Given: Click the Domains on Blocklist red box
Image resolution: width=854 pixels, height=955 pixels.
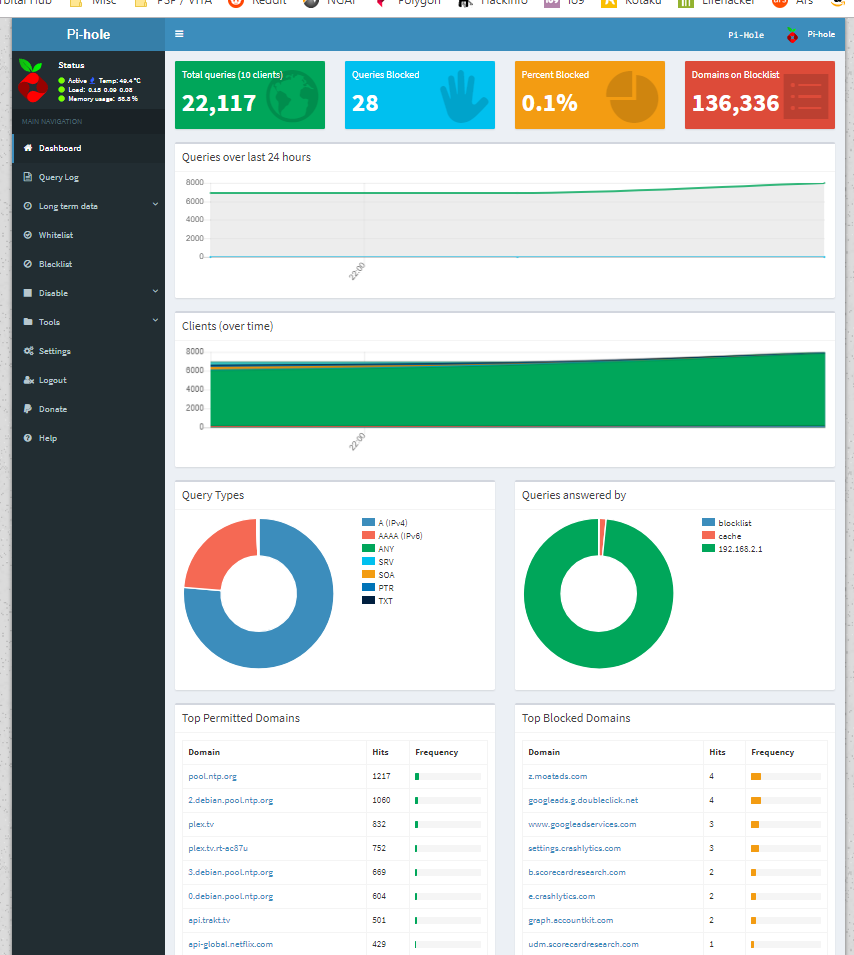Looking at the screenshot, I should click(759, 95).
